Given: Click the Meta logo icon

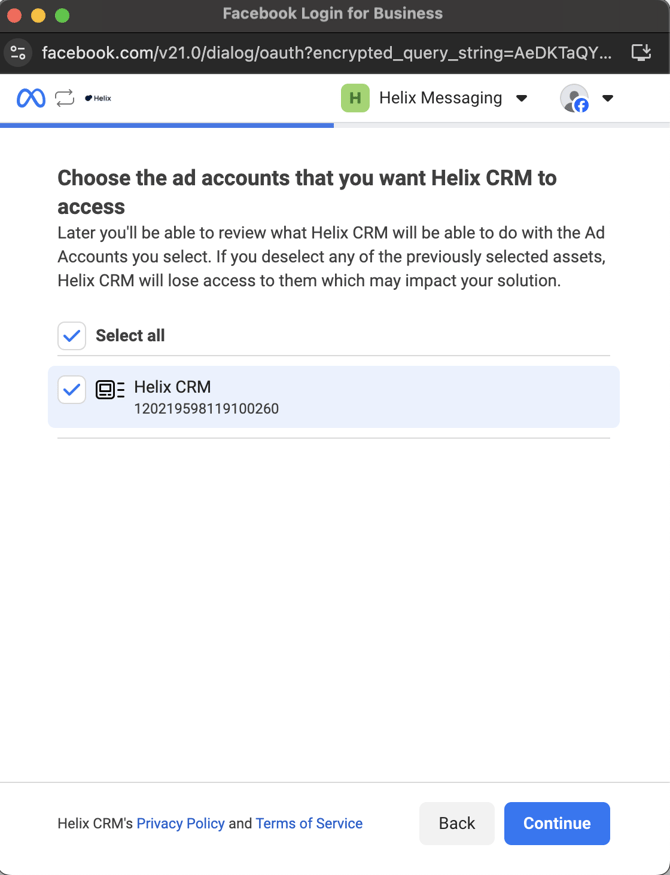Looking at the screenshot, I should tap(31, 98).
